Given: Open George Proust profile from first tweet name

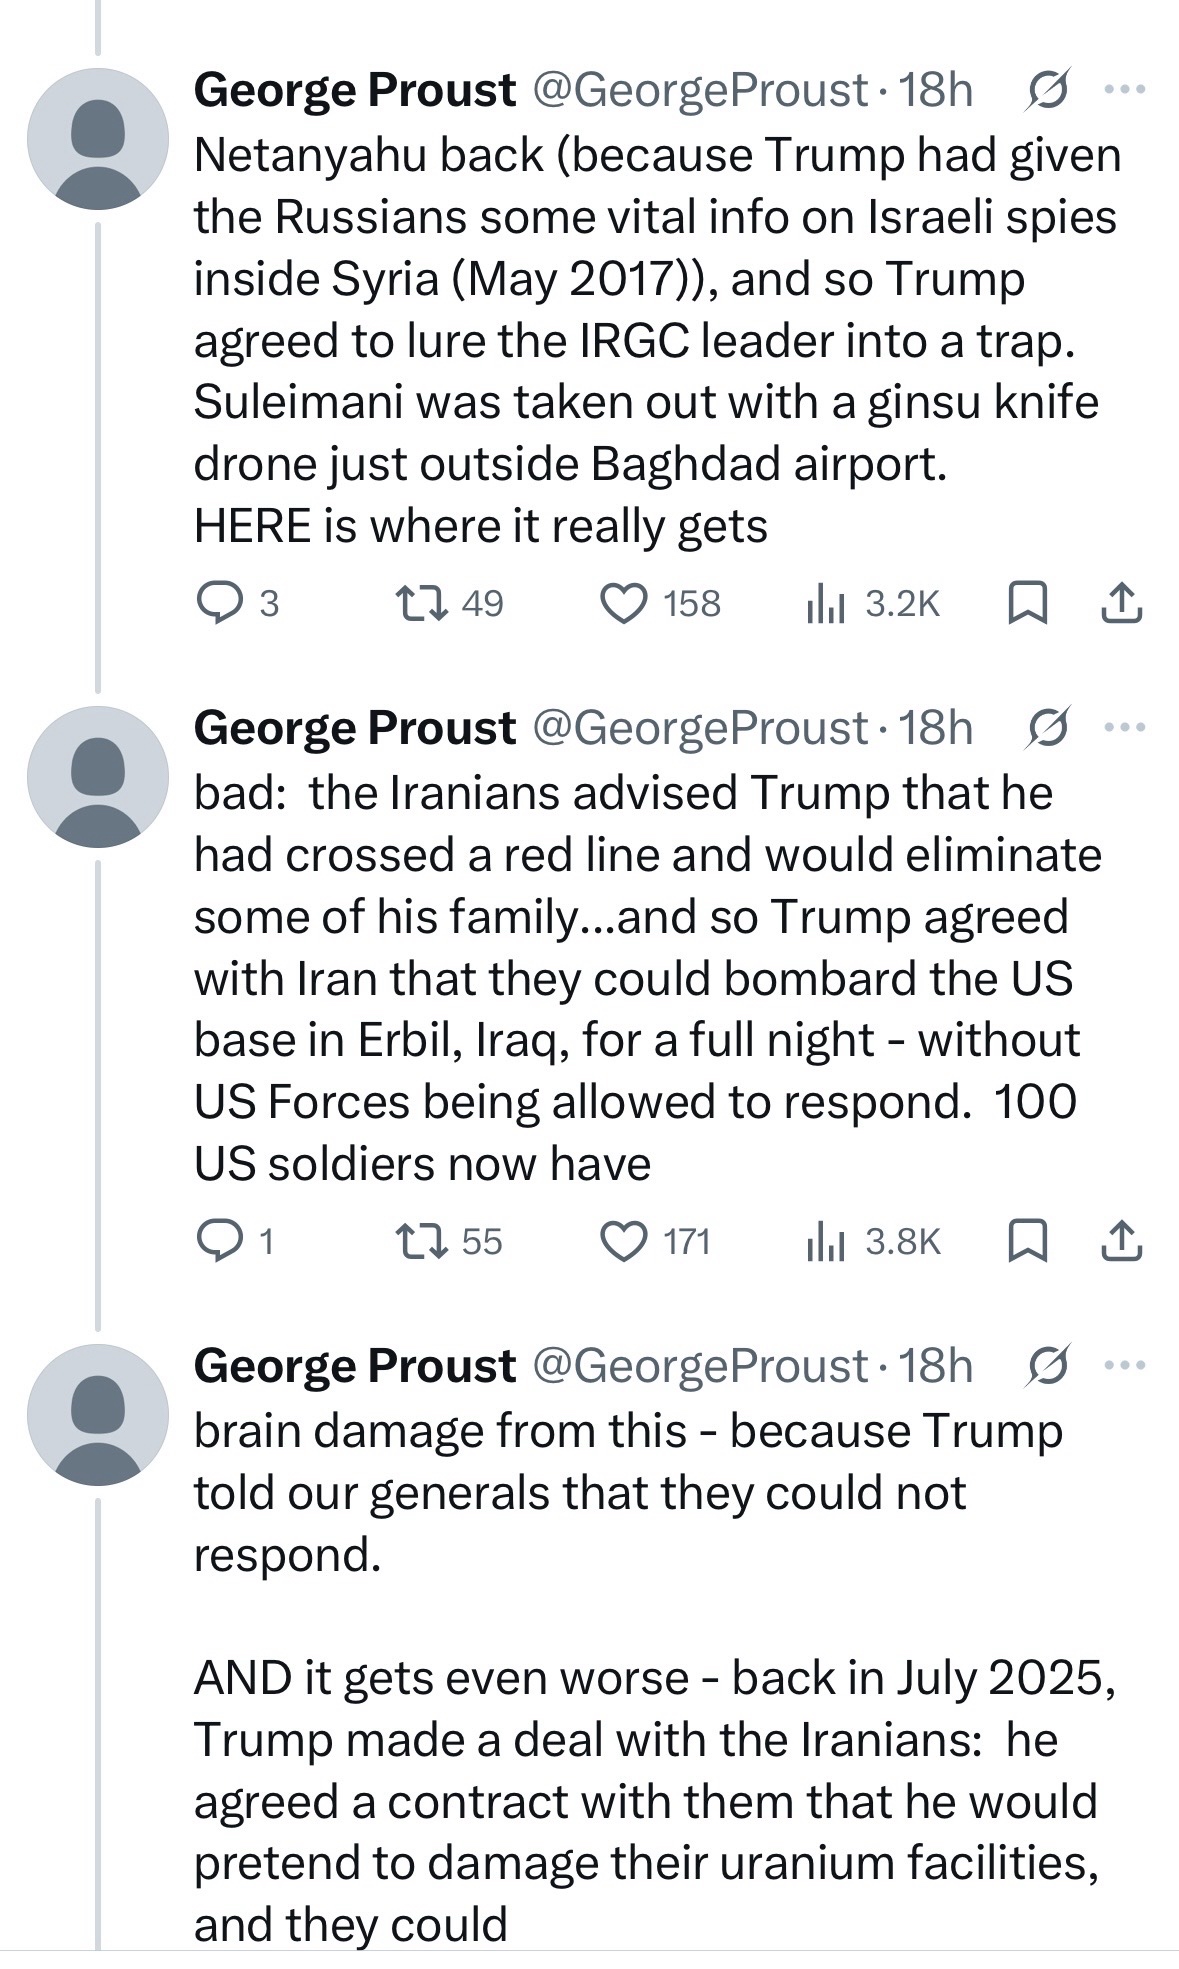Looking at the screenshot, I should point(355,90).
